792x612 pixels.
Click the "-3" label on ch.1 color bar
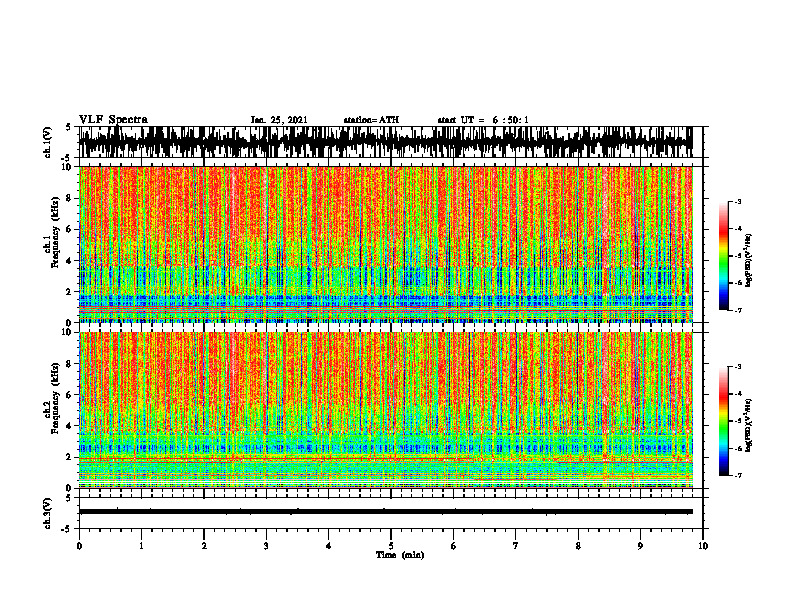click(738, 201)
